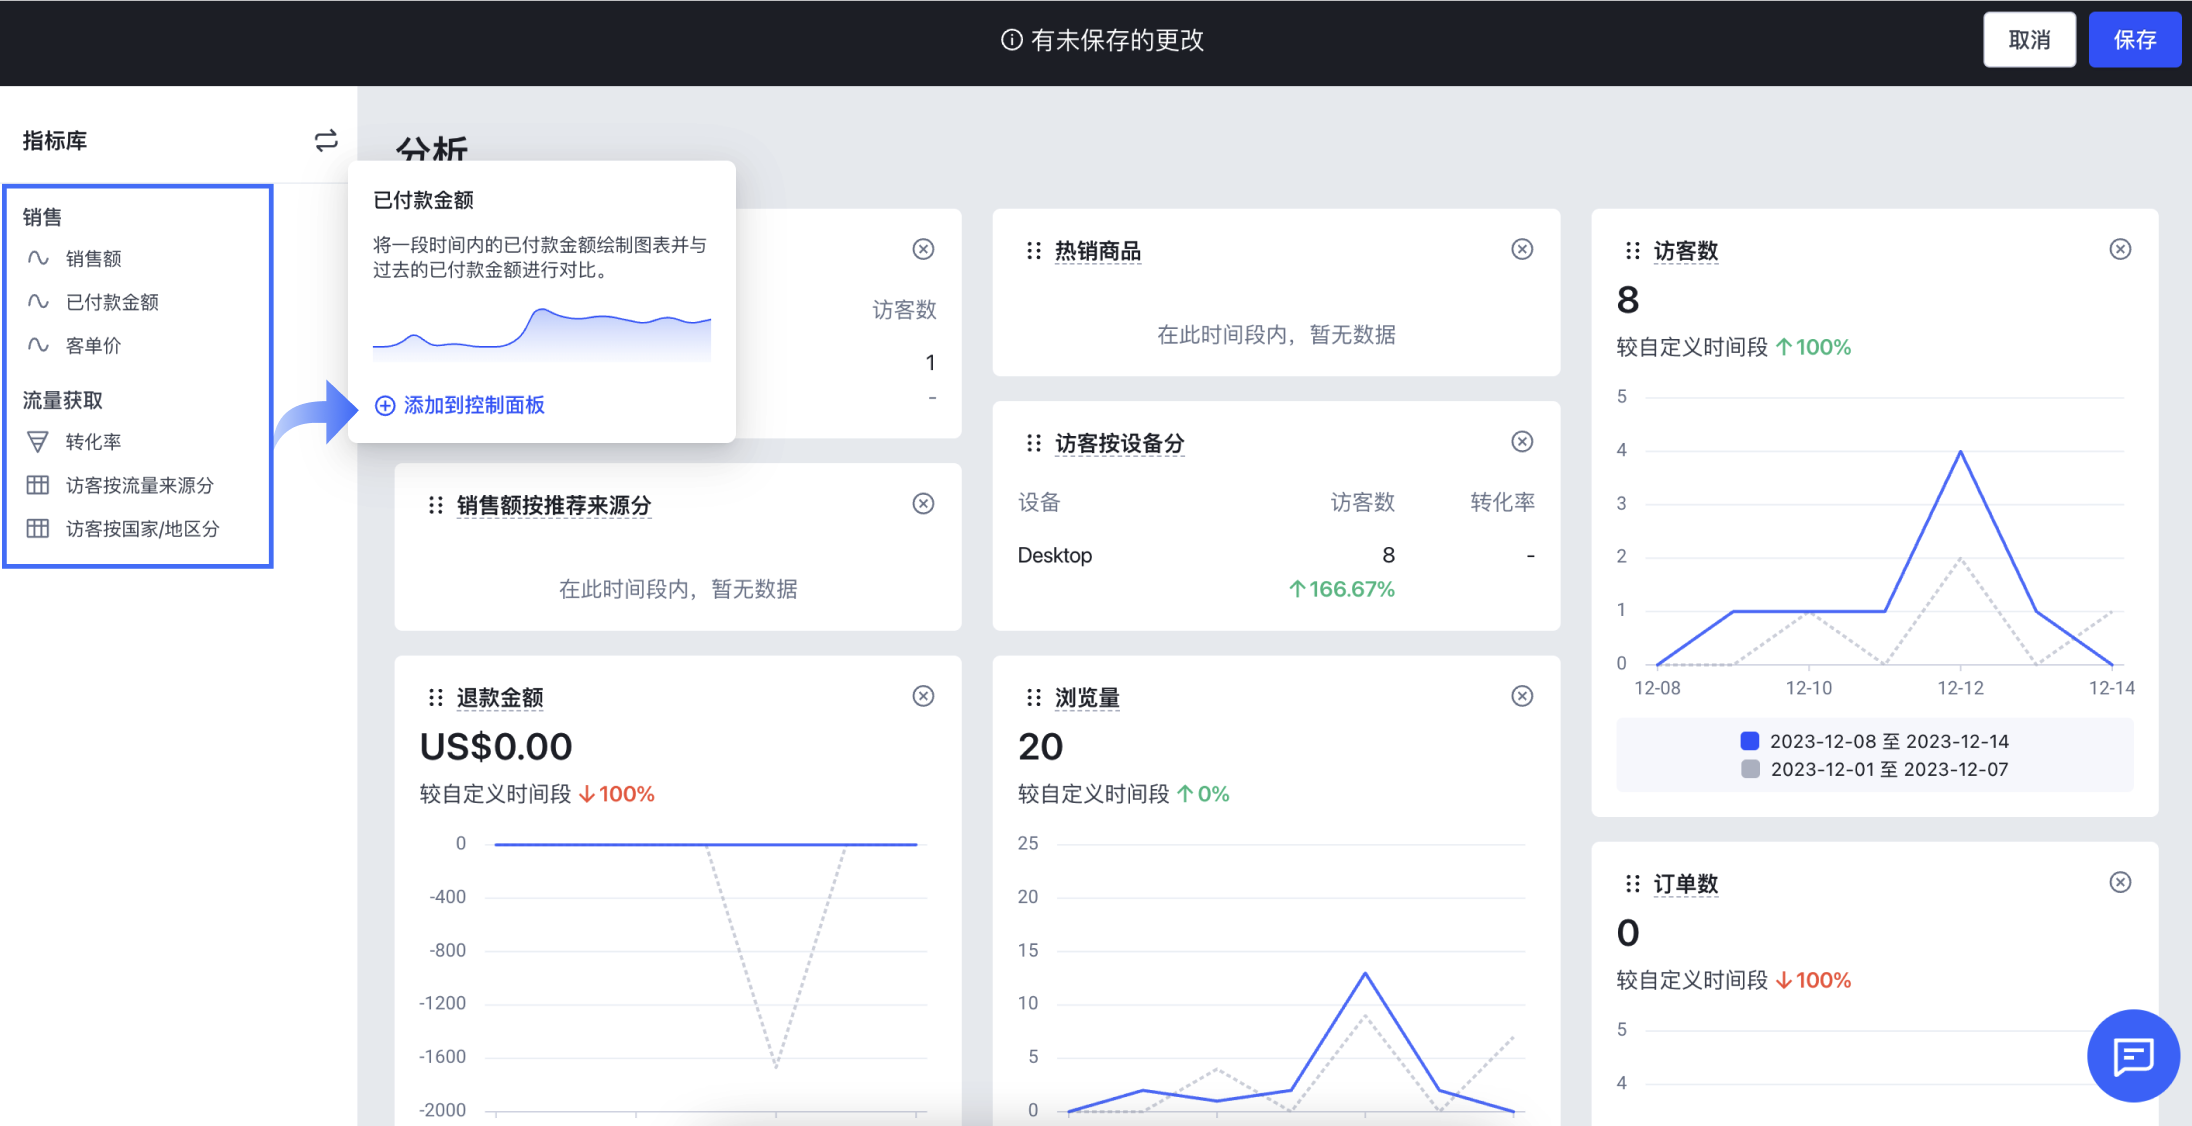Click the chart icon next to 客单价
This screenshot has height=1126, width=2192.
pyautogui.click(x=37, y=346)
